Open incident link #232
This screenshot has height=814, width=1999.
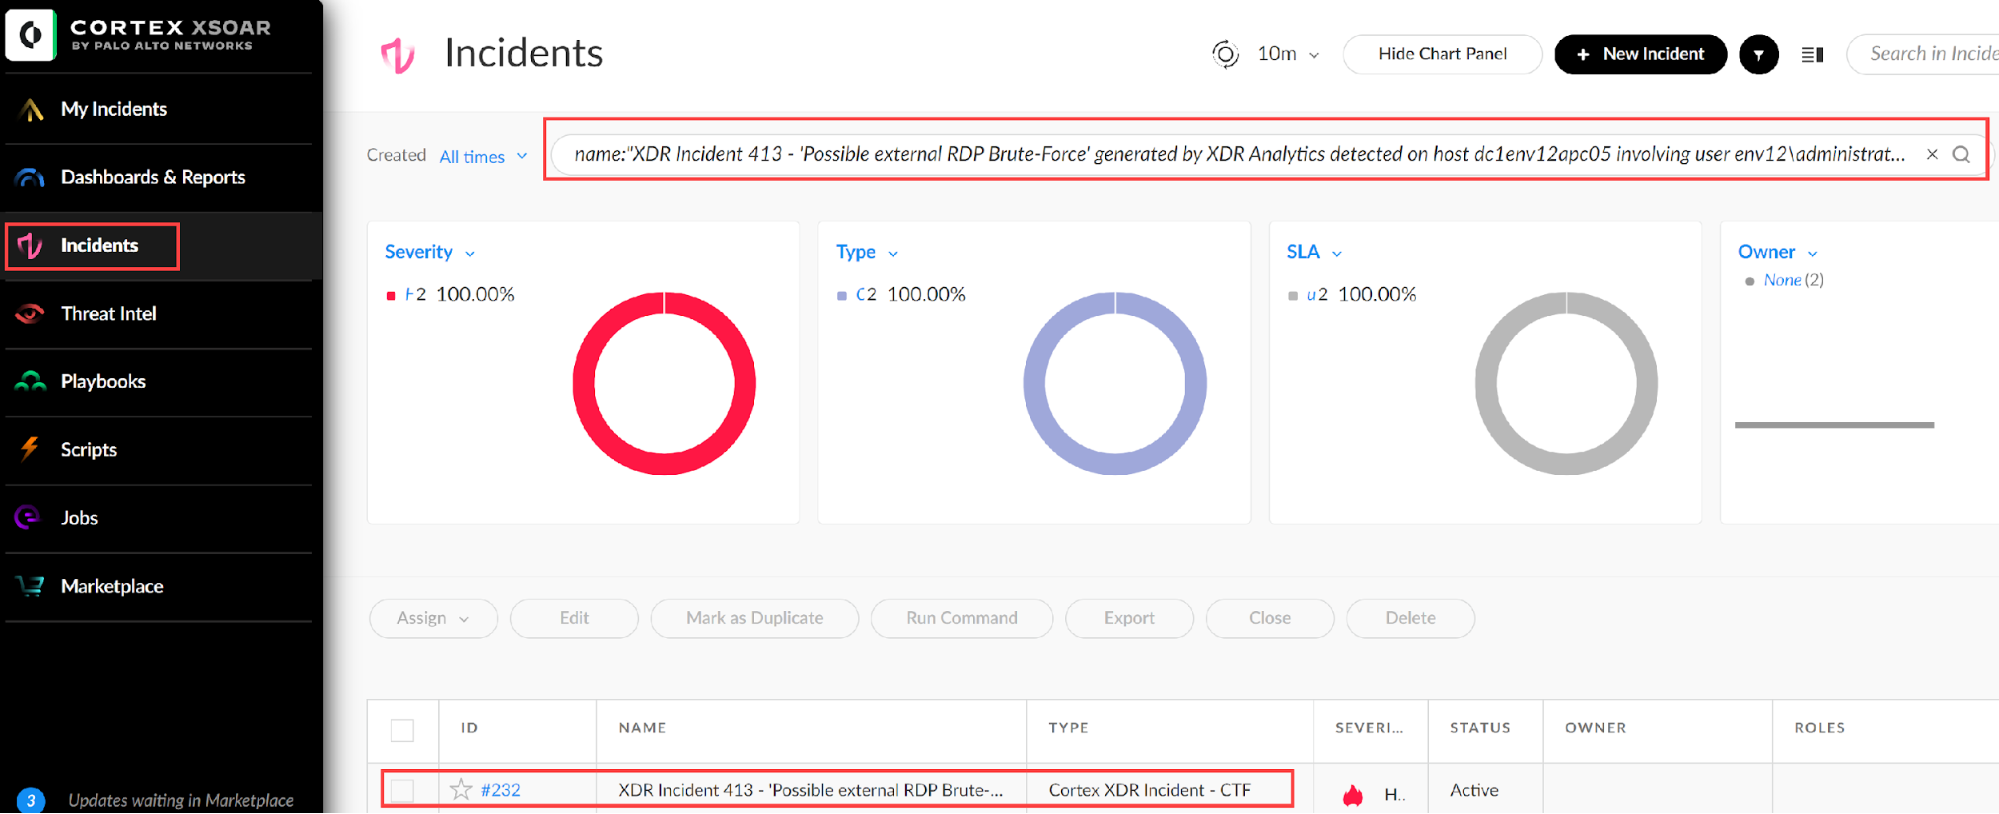[x=500, y=790]
